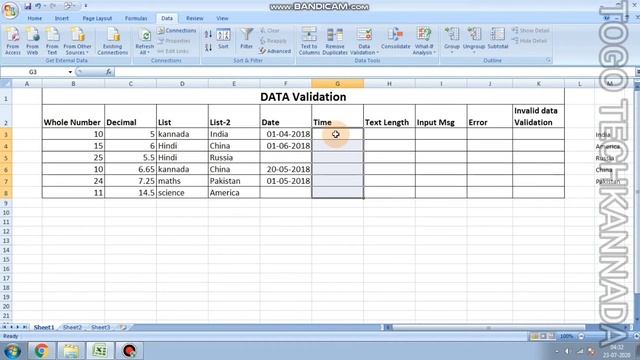Image resolution: width=640 pixels, height=360 pixels.
Task: Expand the Name Box dropdown
Action: (70, 72)
